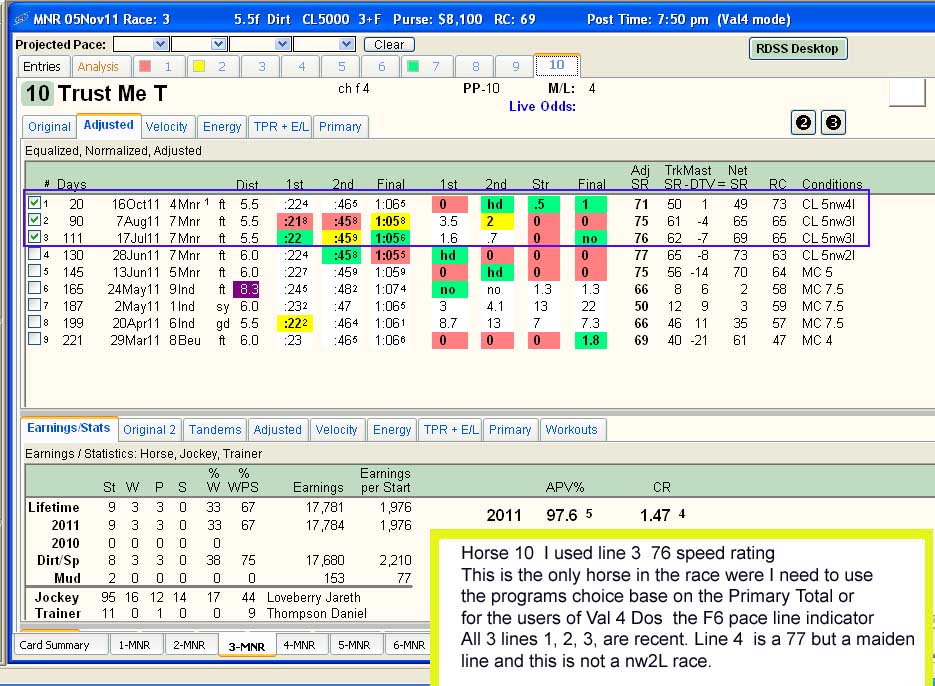Click the green :22 first fraction cell
The image size is (935, 686).
(294, 238)
